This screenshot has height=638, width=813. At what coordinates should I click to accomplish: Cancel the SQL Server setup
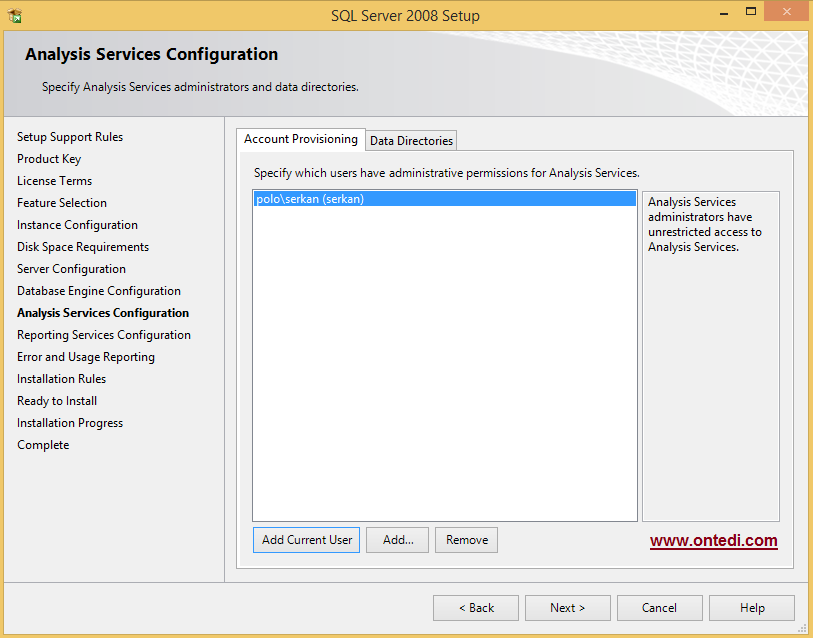coord(660,608)
